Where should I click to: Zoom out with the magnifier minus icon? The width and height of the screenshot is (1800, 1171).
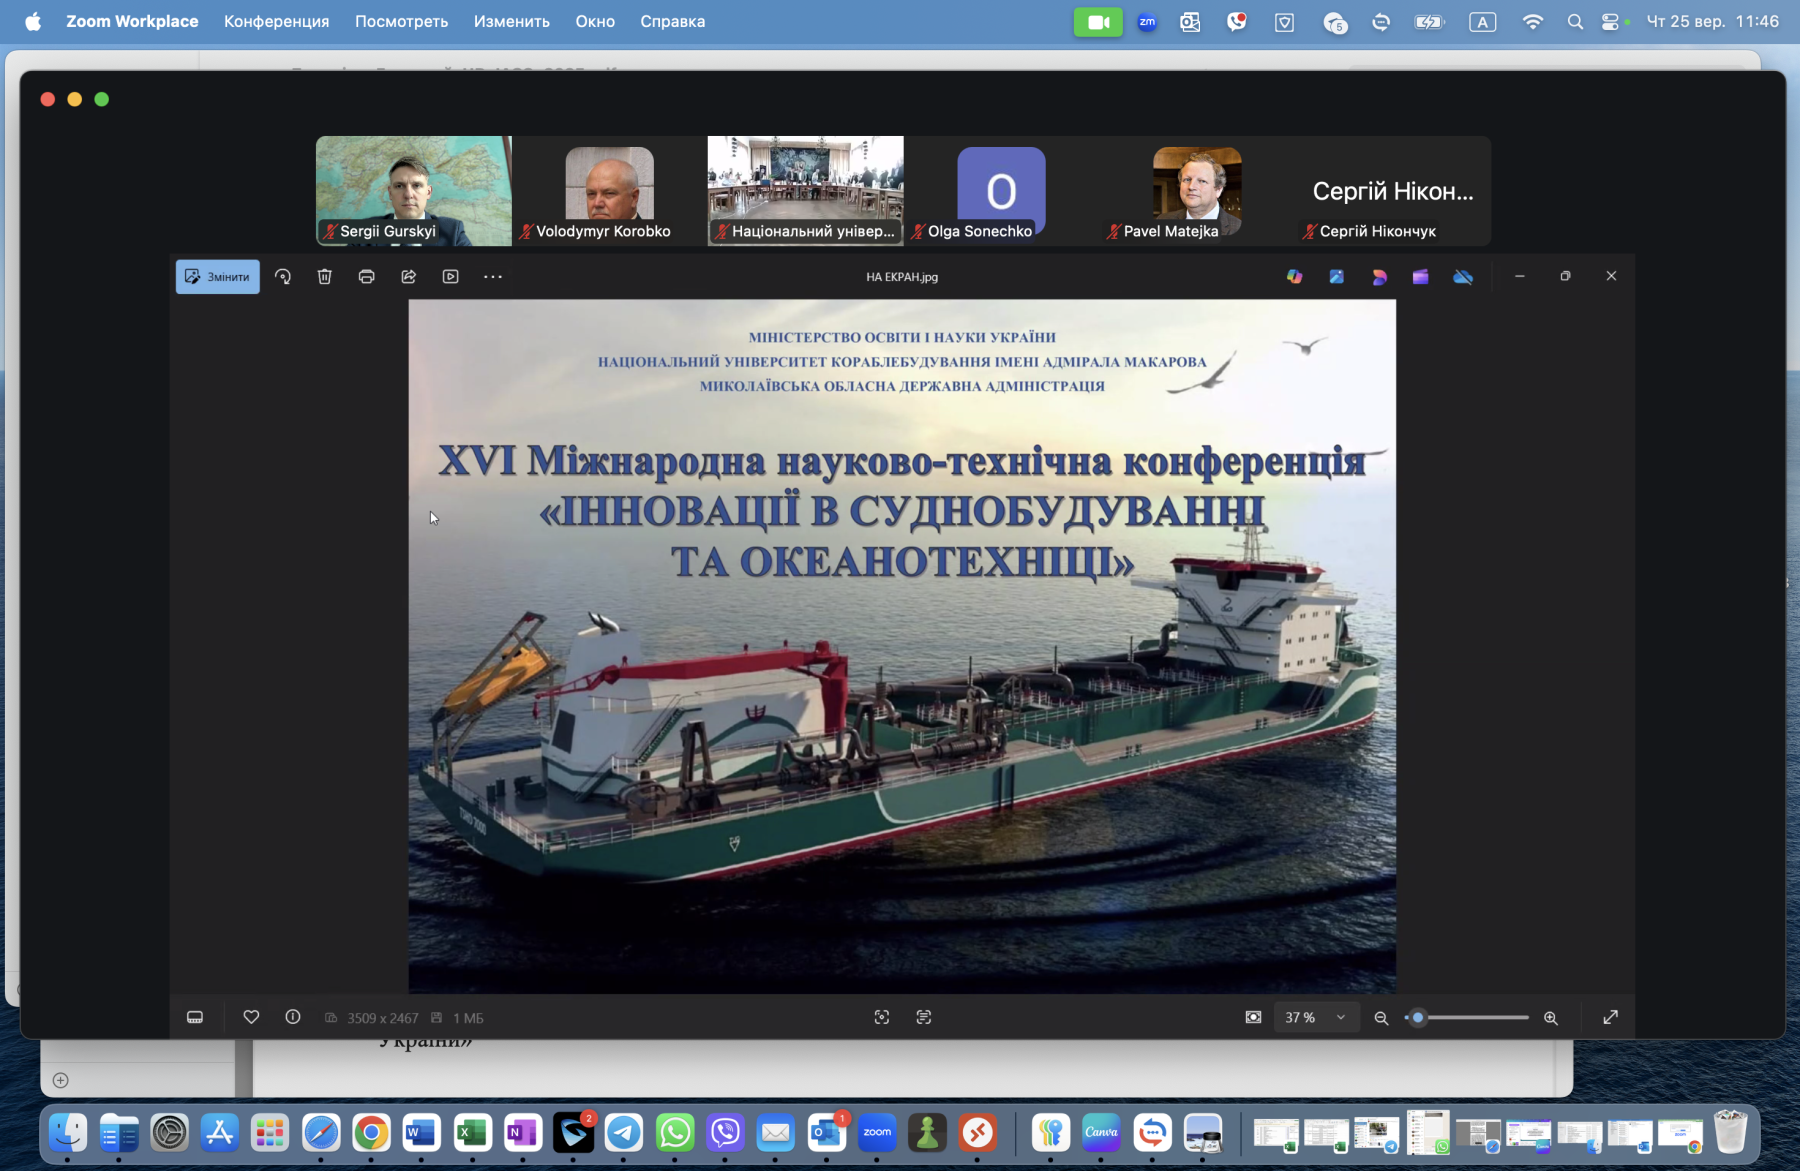click(1381, 1018)
